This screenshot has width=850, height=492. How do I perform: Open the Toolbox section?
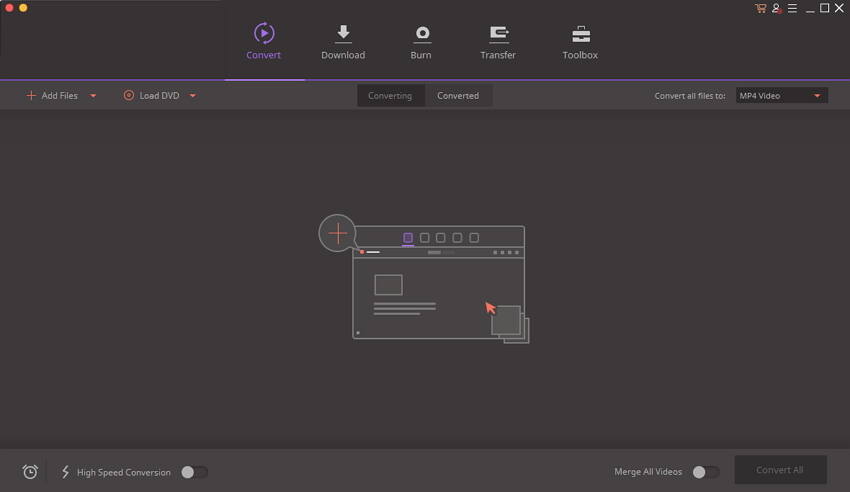coord(580,42)
